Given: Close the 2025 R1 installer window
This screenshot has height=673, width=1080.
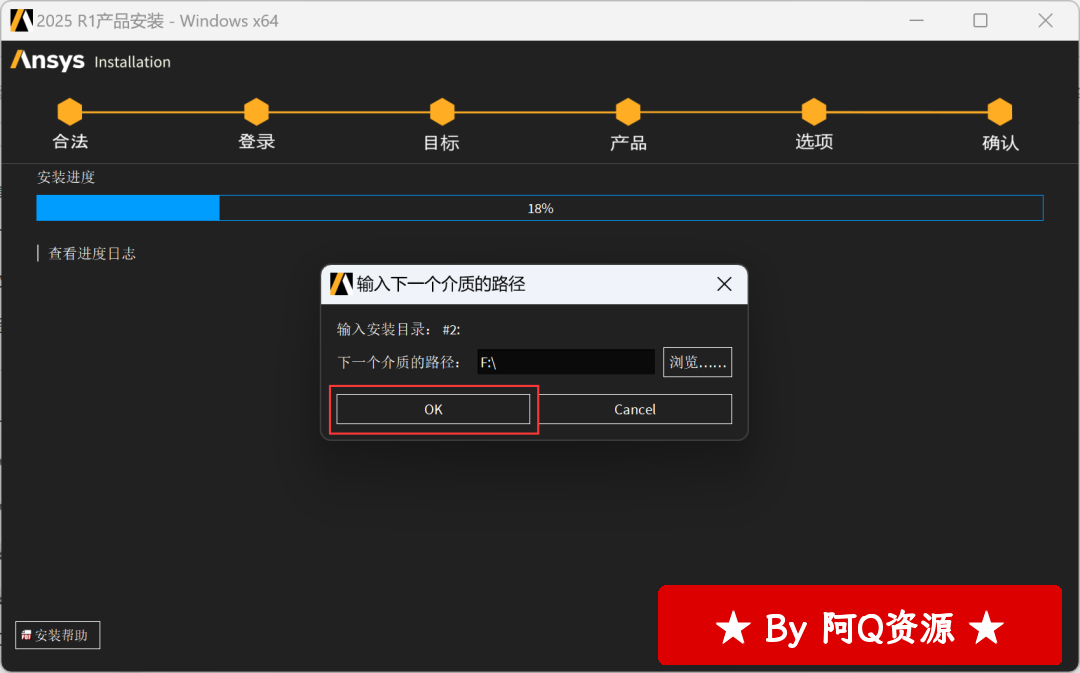Looking at the screenshot, I should 1046,21.
